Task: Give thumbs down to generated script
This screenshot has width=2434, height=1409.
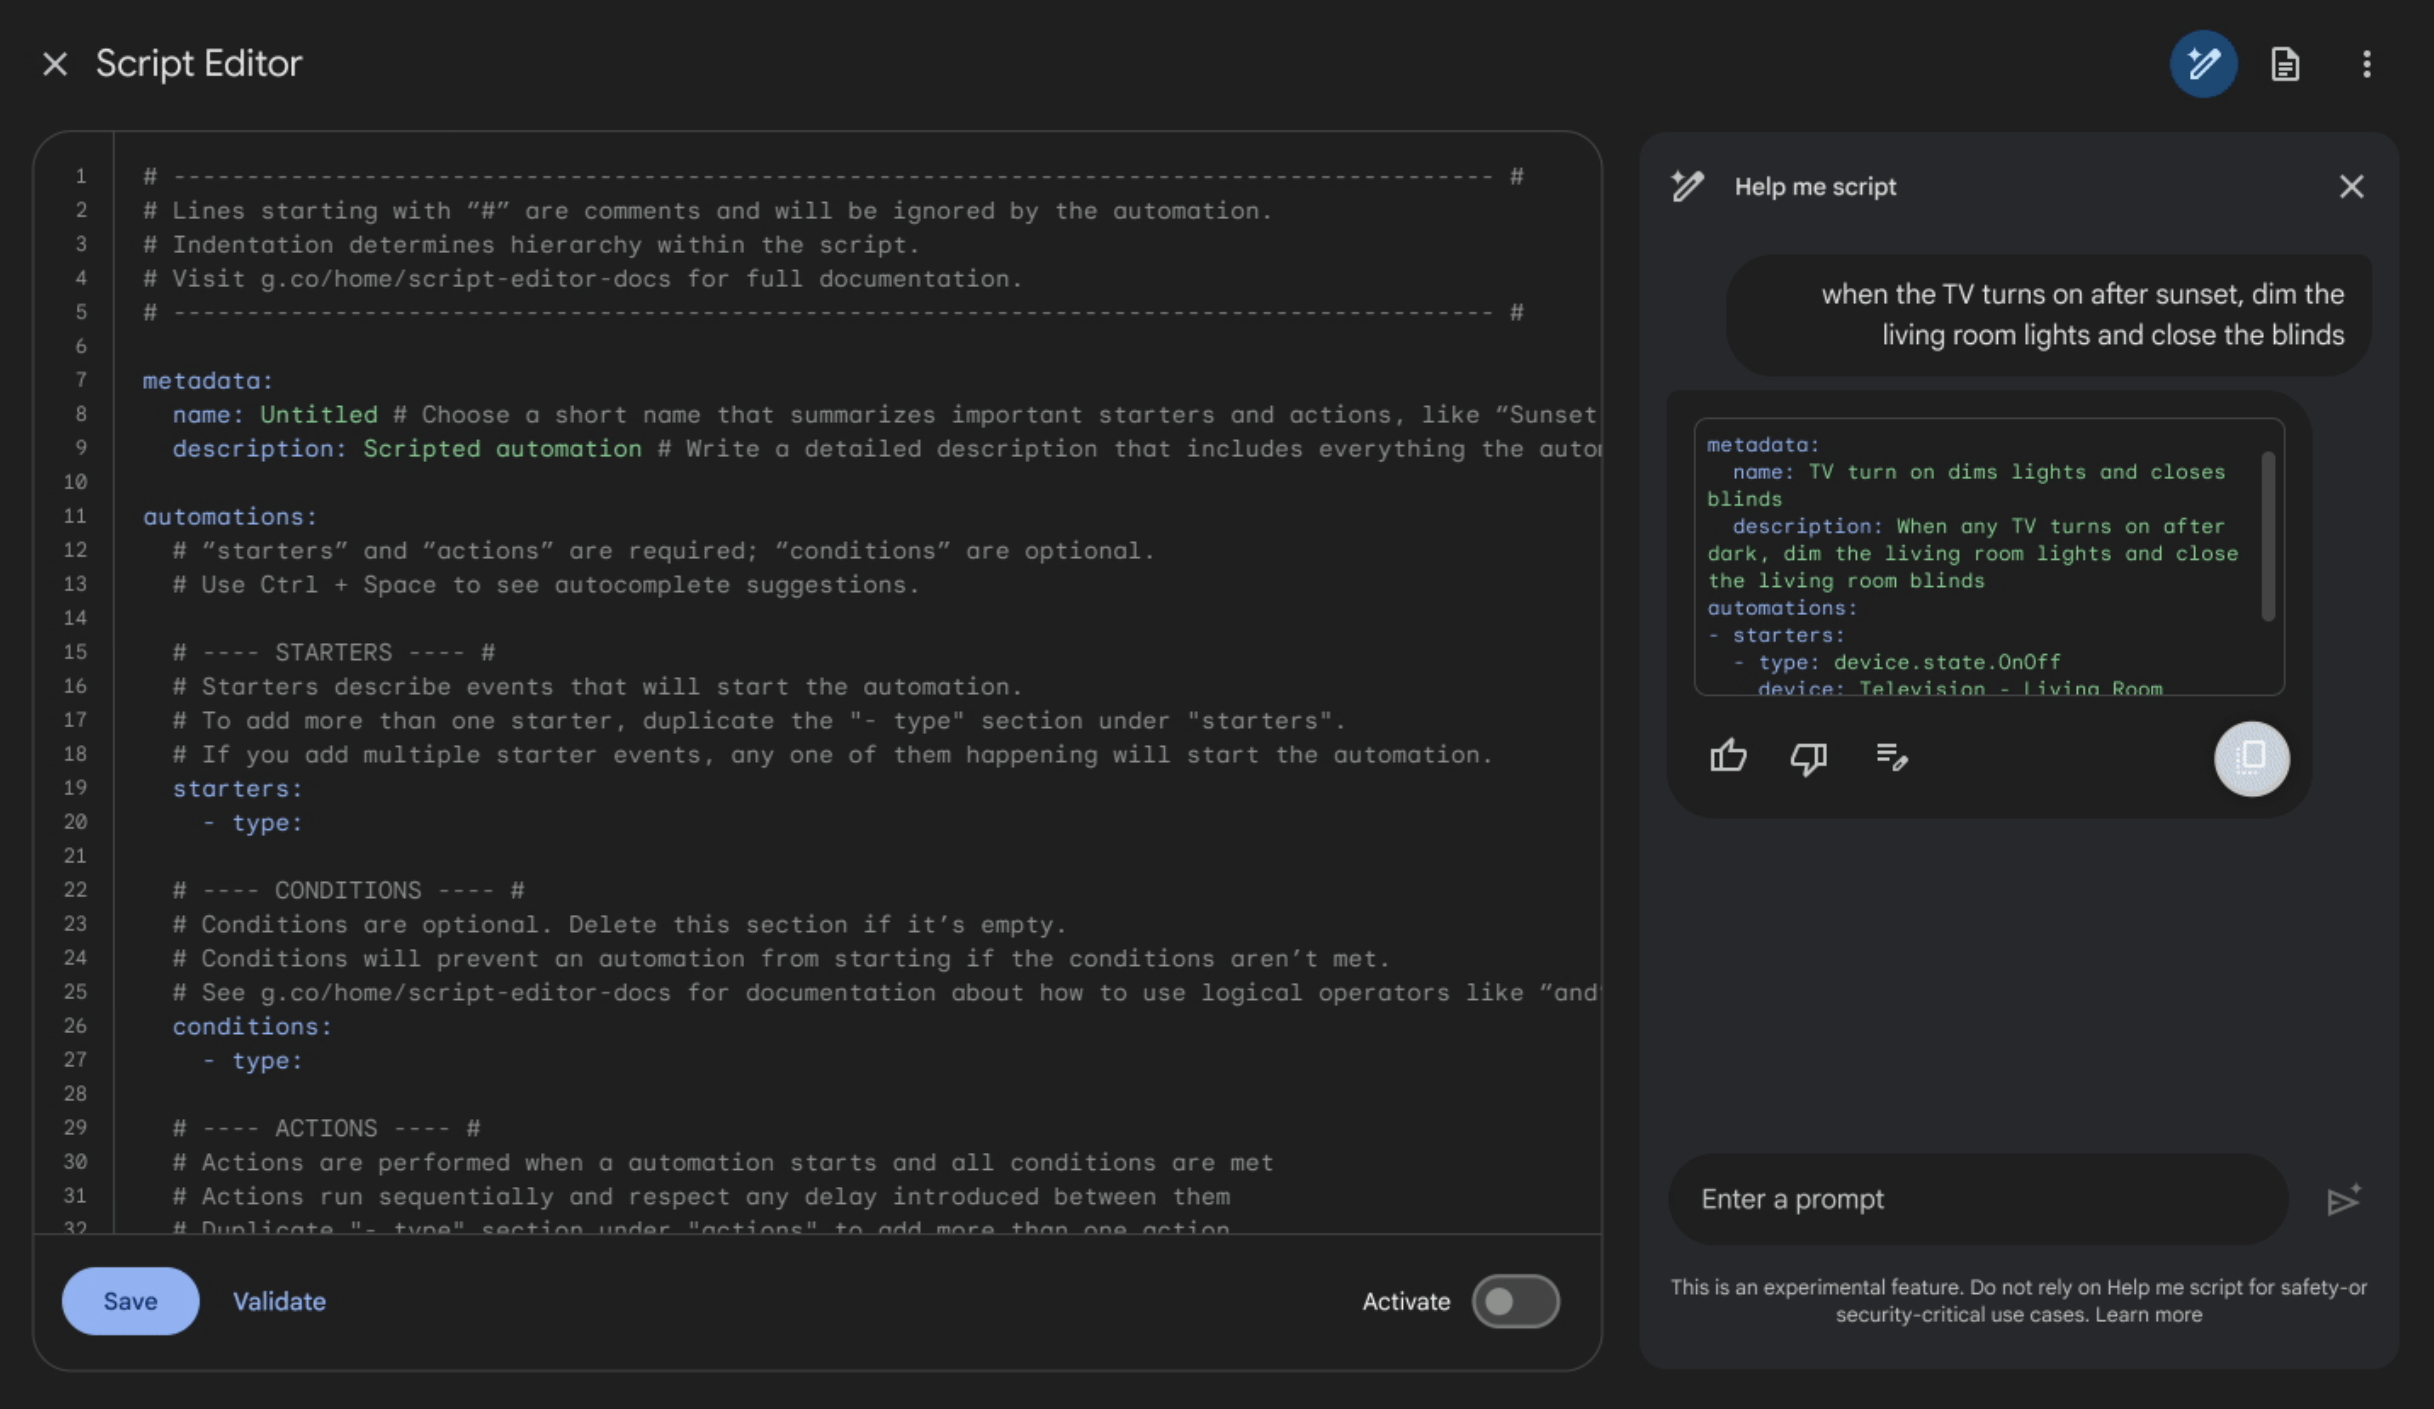Action: [1808, 758]
